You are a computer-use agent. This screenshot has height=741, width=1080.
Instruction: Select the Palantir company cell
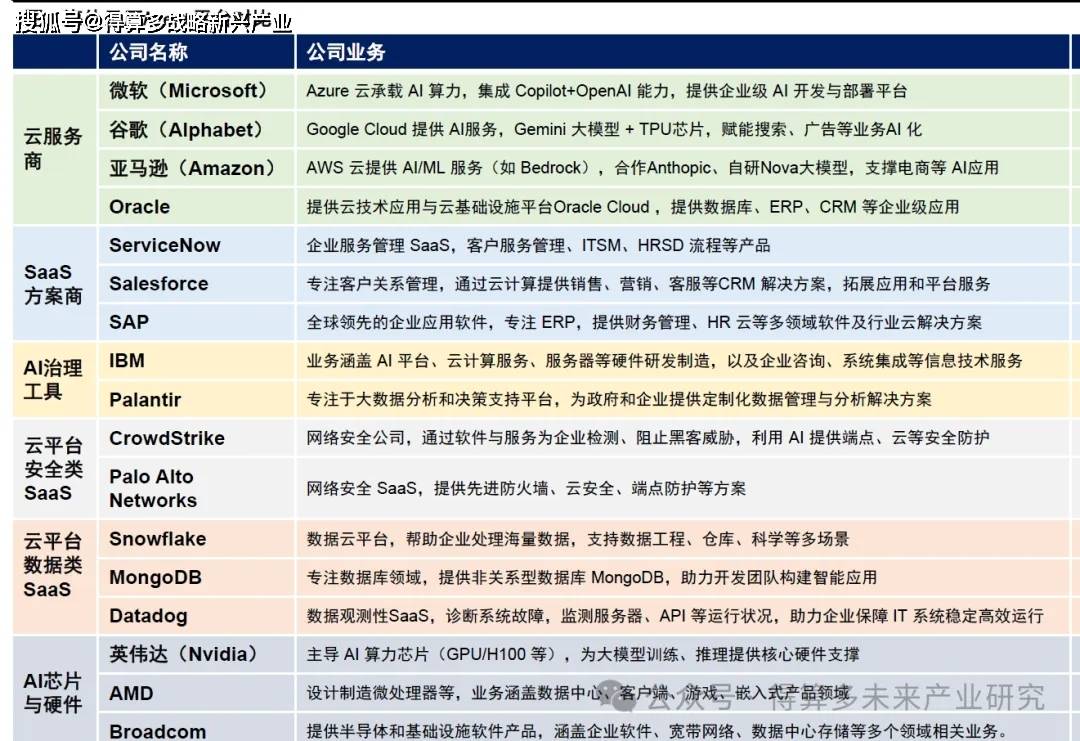click(145, 399)
